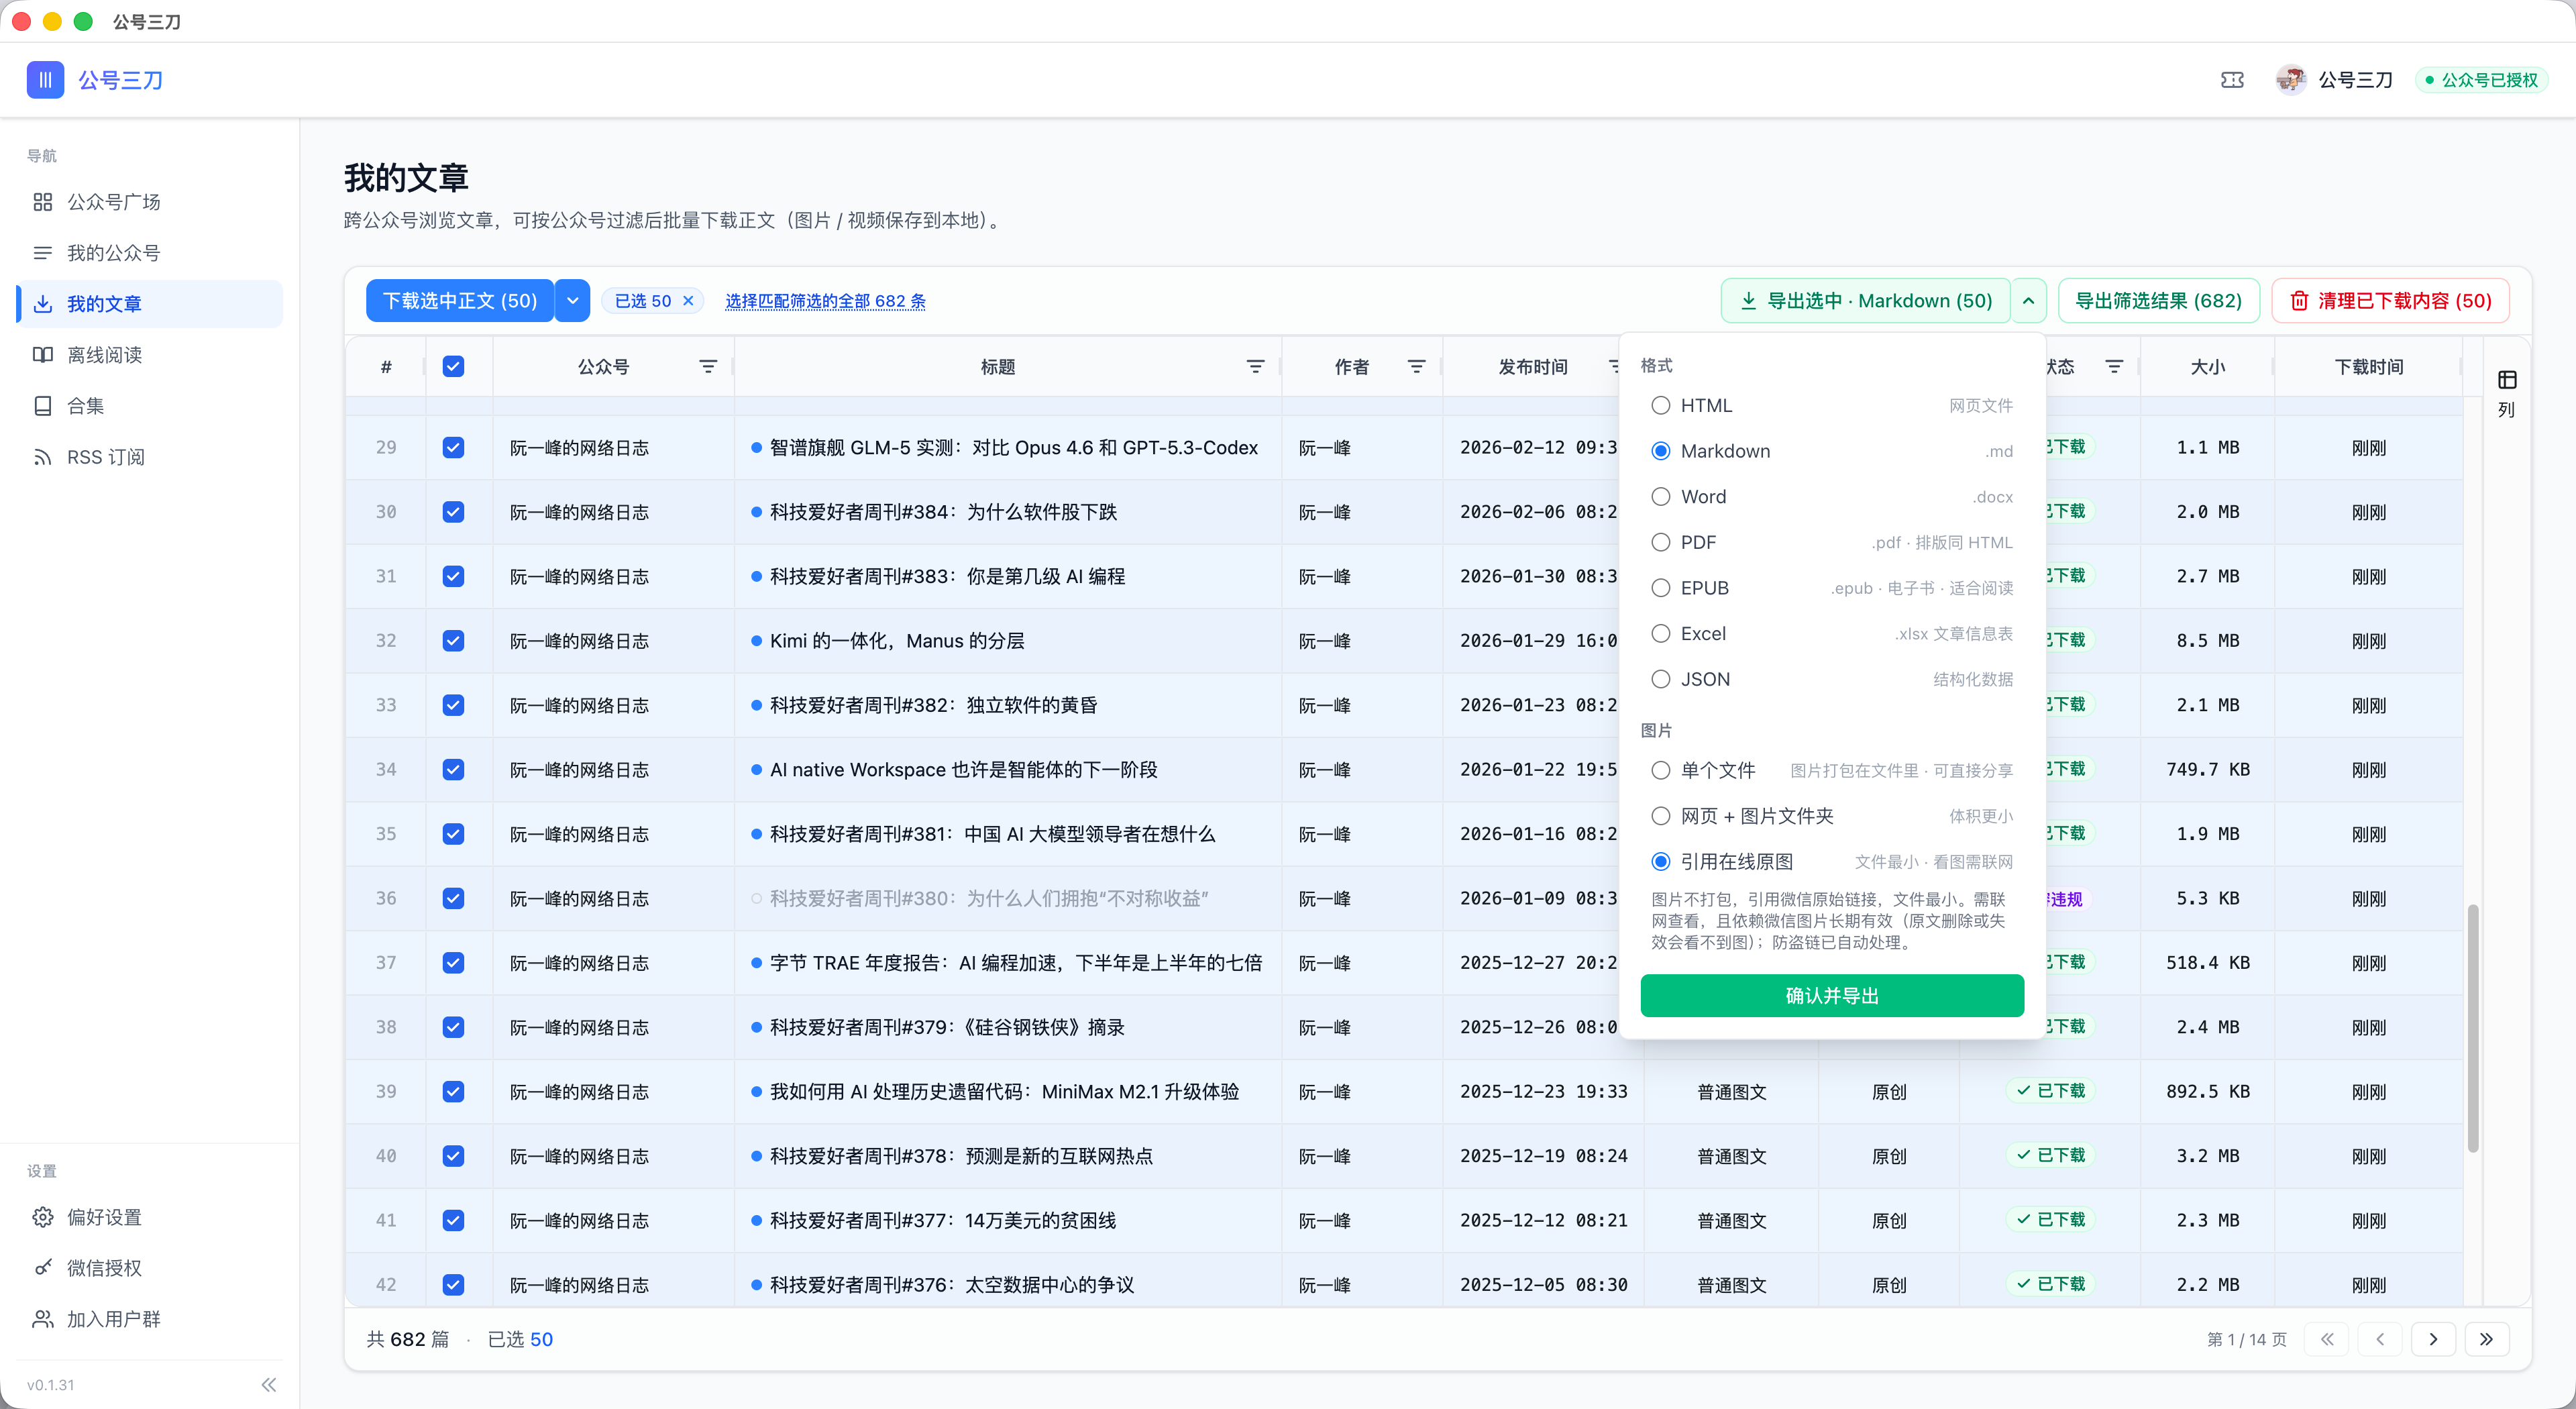Image resolution: width=2576 pixels, height=1409 pixels.
Task: Go to next page arrow
Action: [x=2433, y=1340]
